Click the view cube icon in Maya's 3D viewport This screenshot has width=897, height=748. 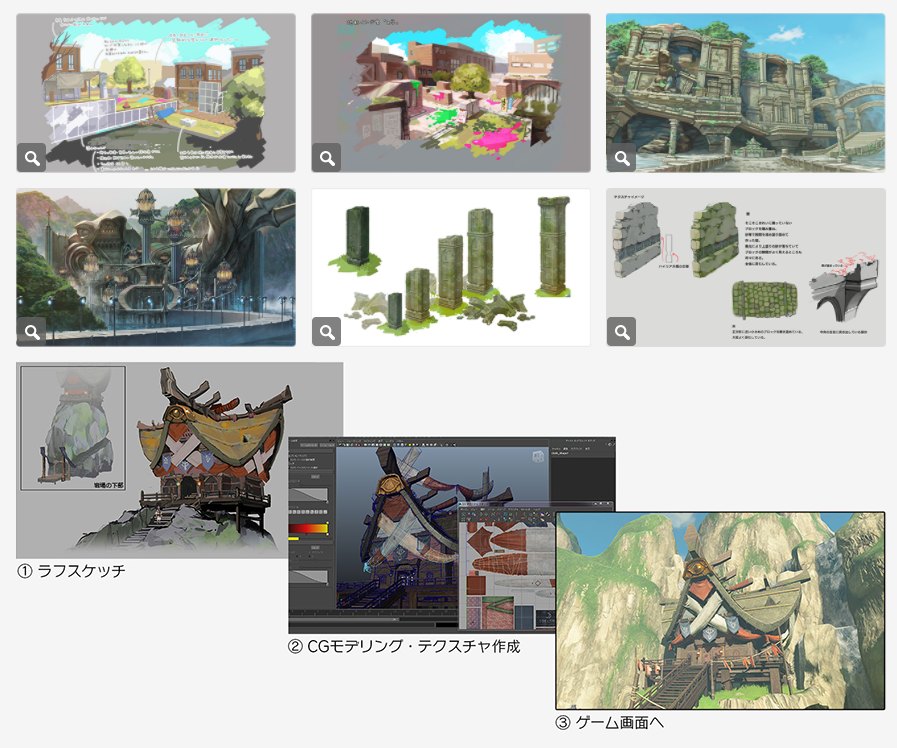pyautogui.click(x=537, y=455)
